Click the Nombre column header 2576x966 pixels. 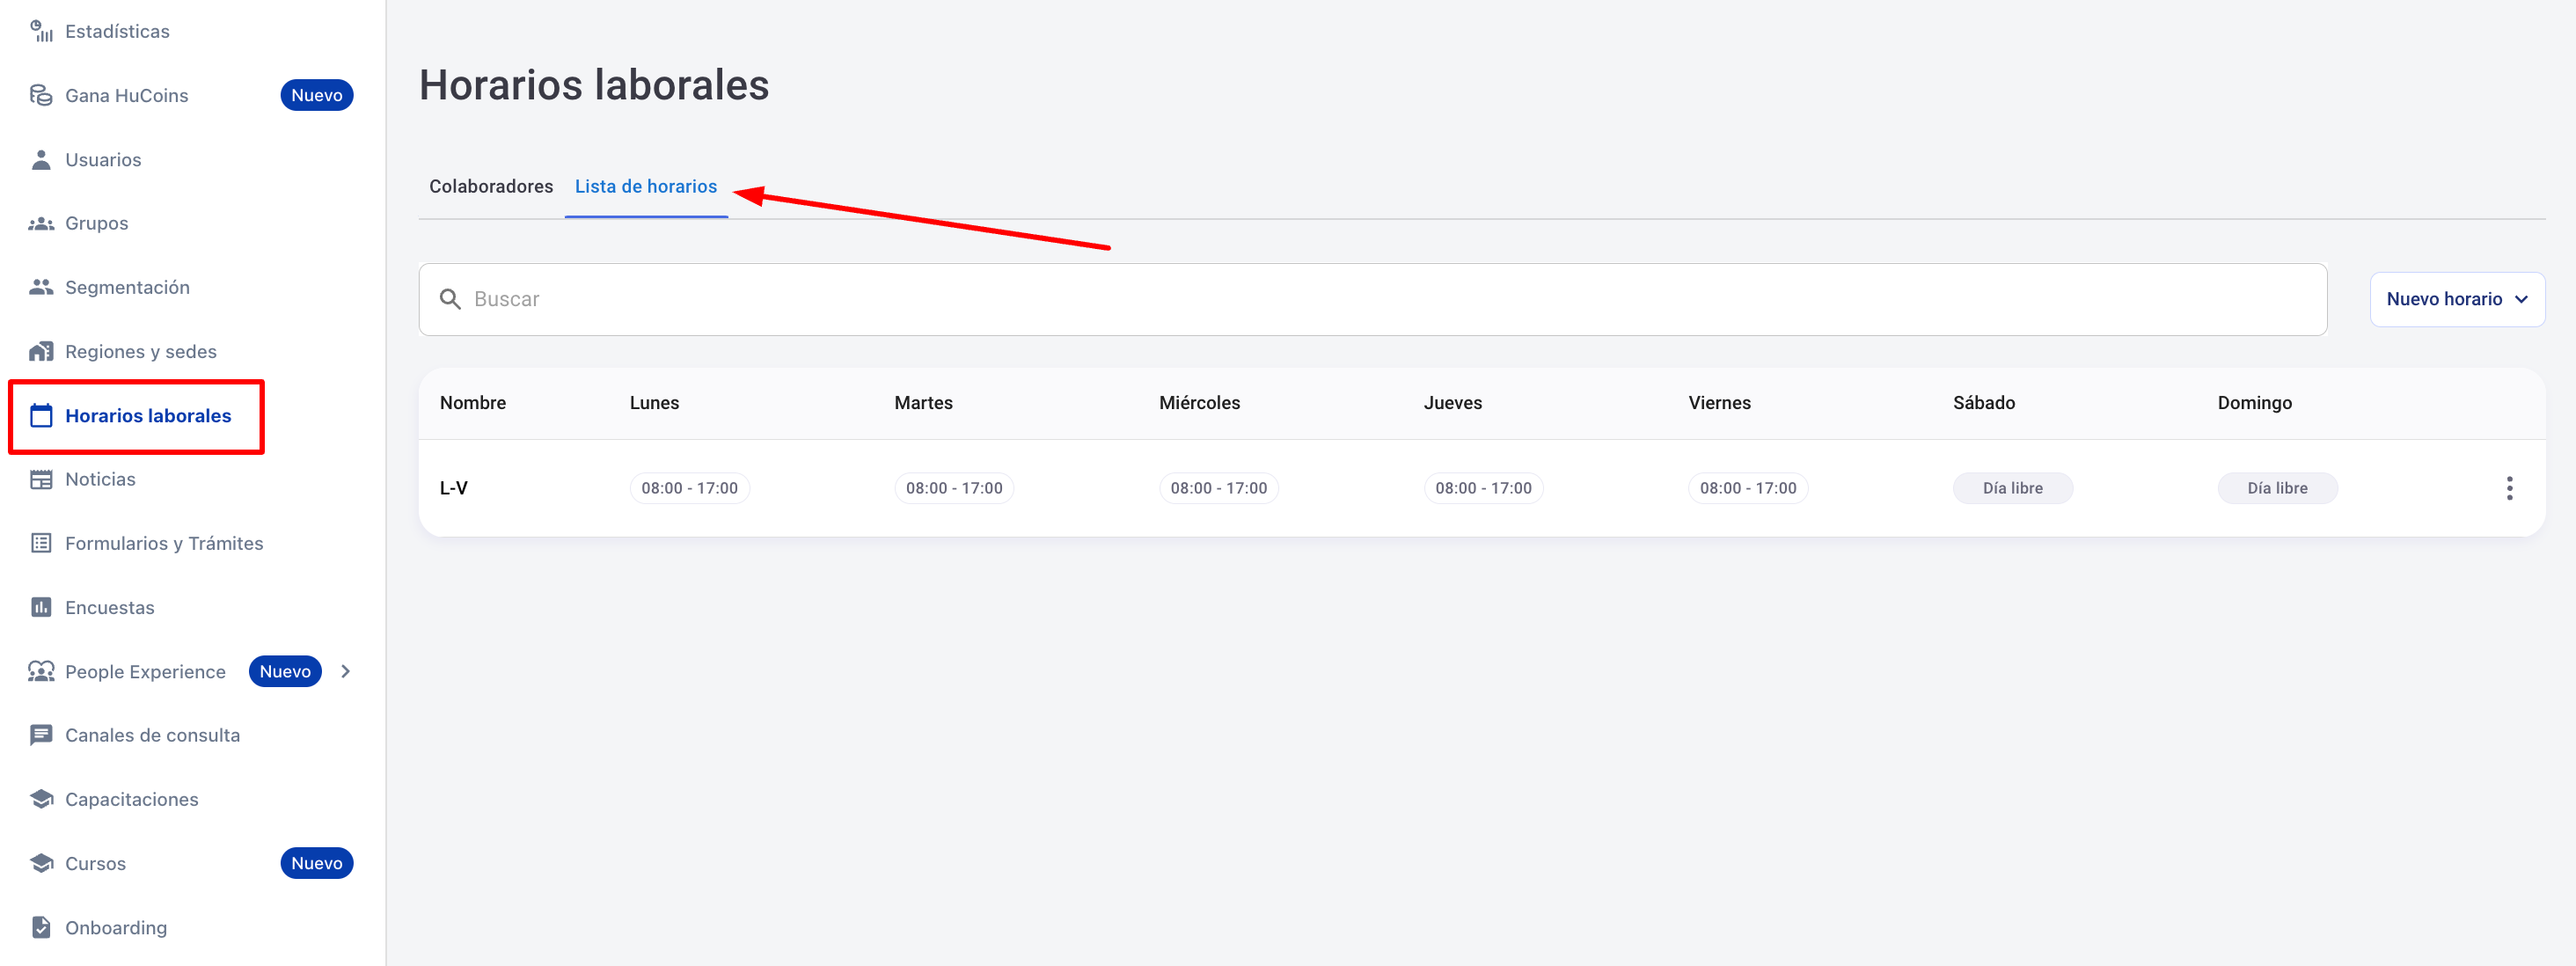(x=472, y=403)
